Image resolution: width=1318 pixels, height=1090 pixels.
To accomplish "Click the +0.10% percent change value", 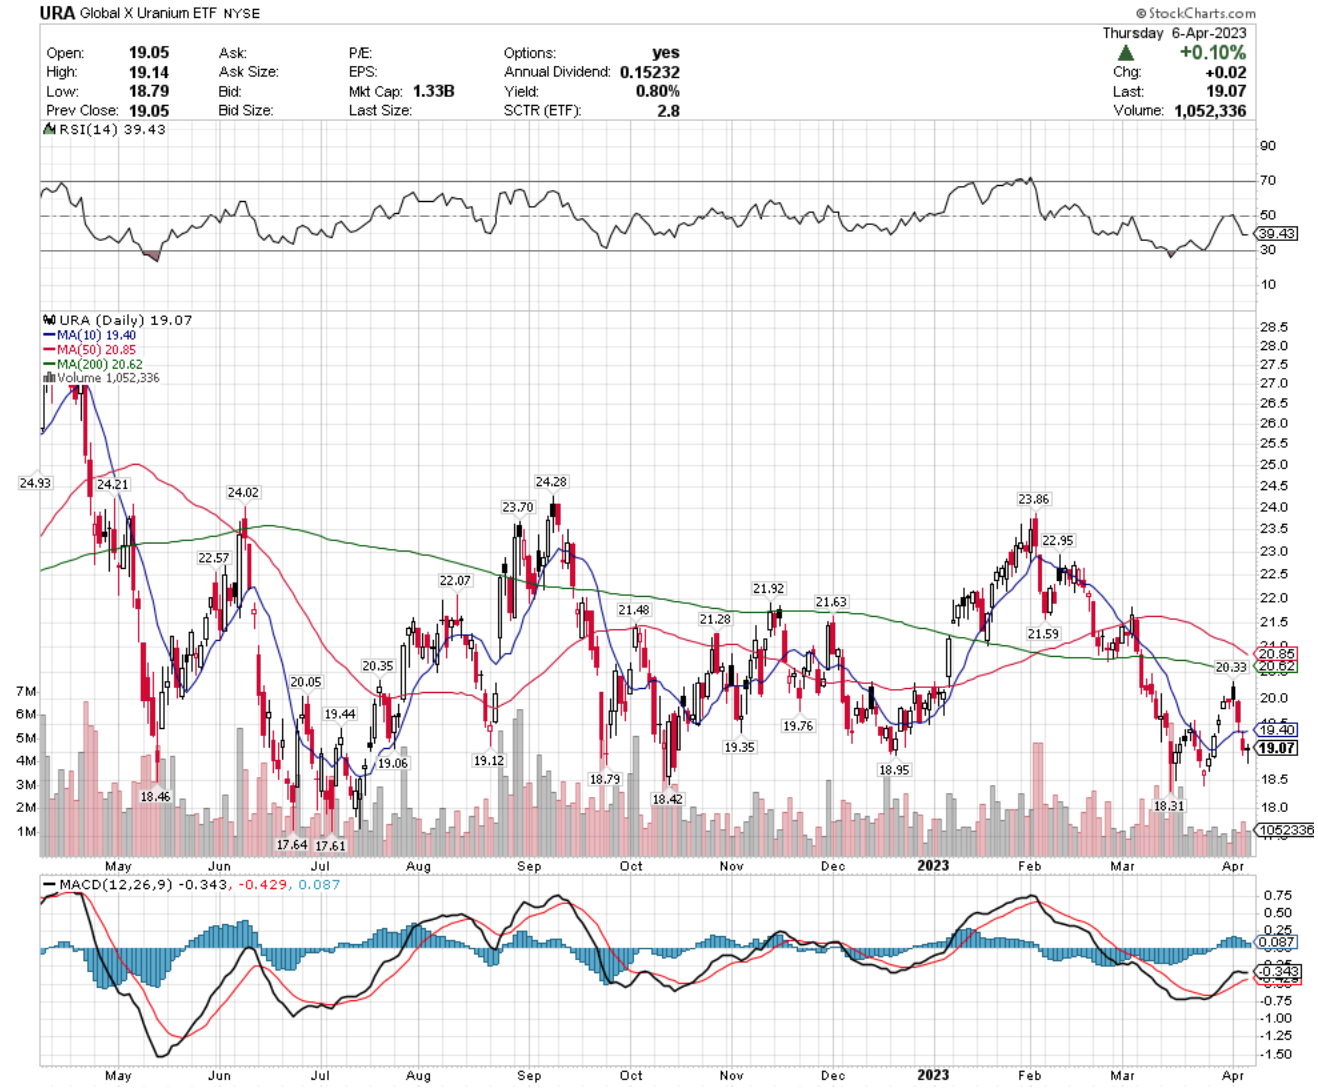I will [x=1212, y=53].
